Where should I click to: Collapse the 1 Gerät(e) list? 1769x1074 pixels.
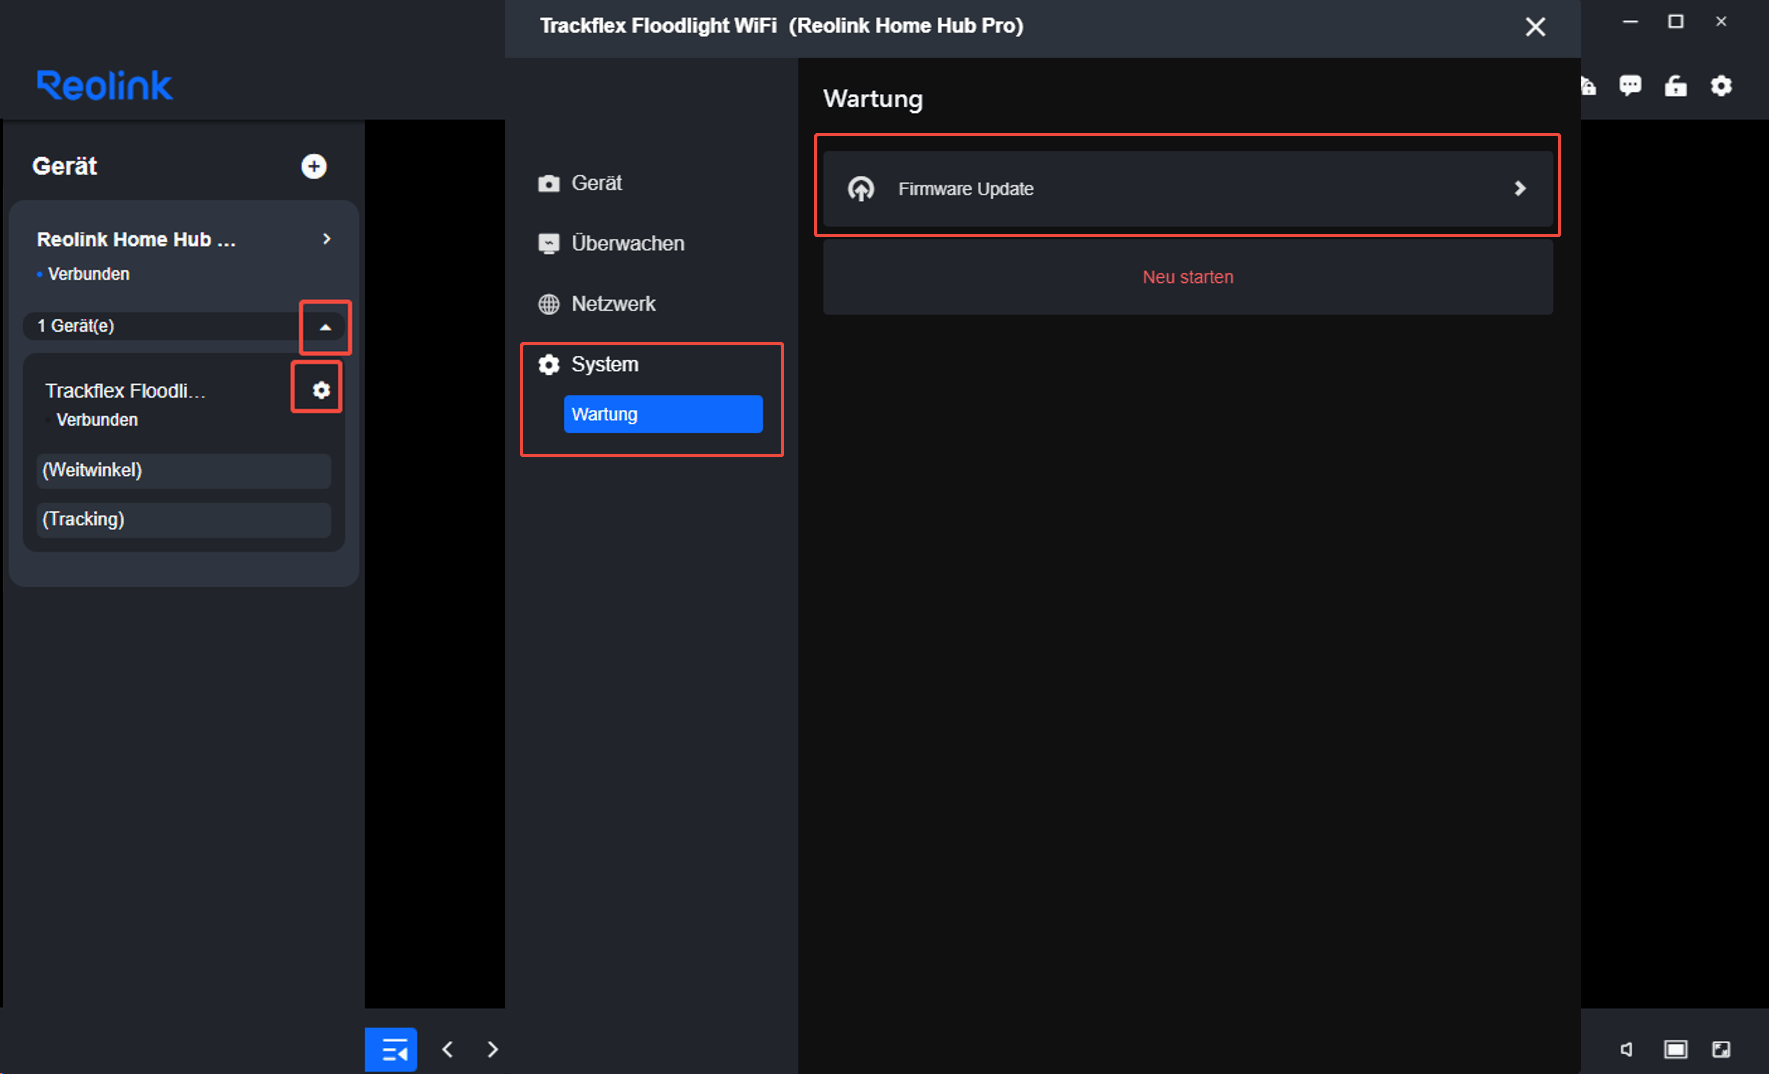325,327
